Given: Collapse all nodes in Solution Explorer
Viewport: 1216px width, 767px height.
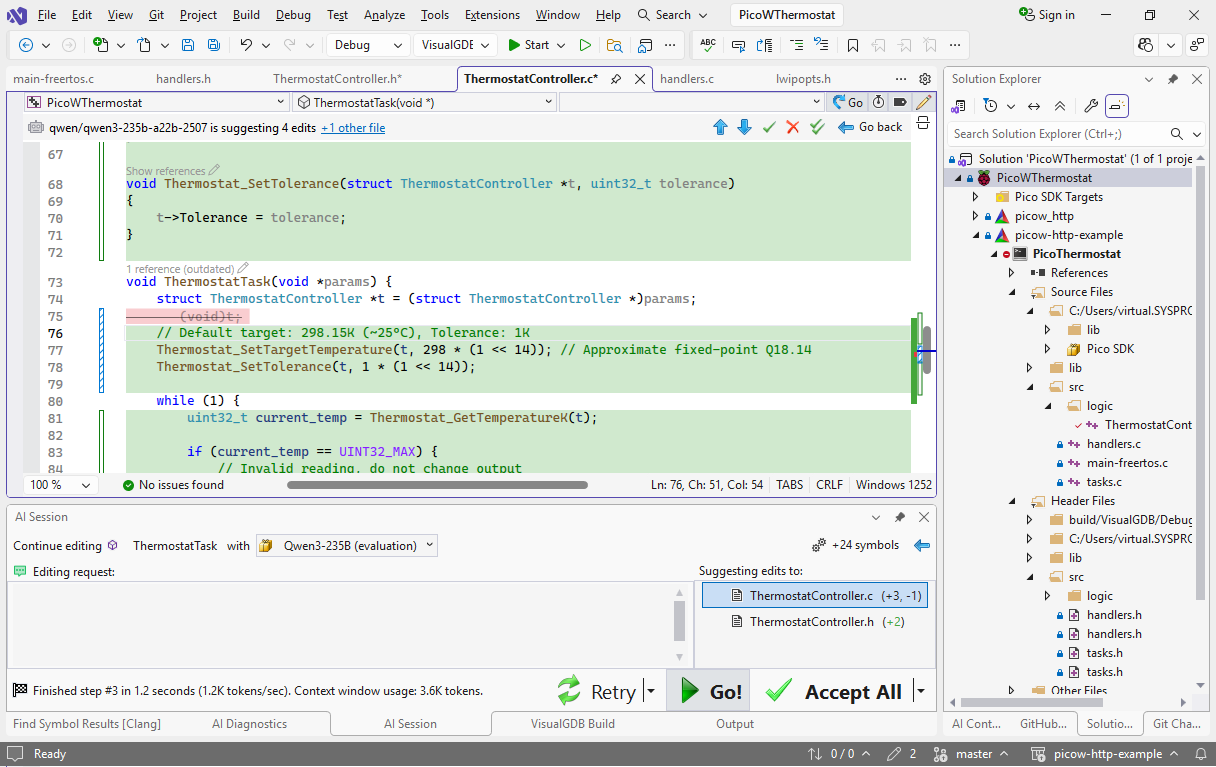Looking at the screenshot, I should pos(1060,106).
